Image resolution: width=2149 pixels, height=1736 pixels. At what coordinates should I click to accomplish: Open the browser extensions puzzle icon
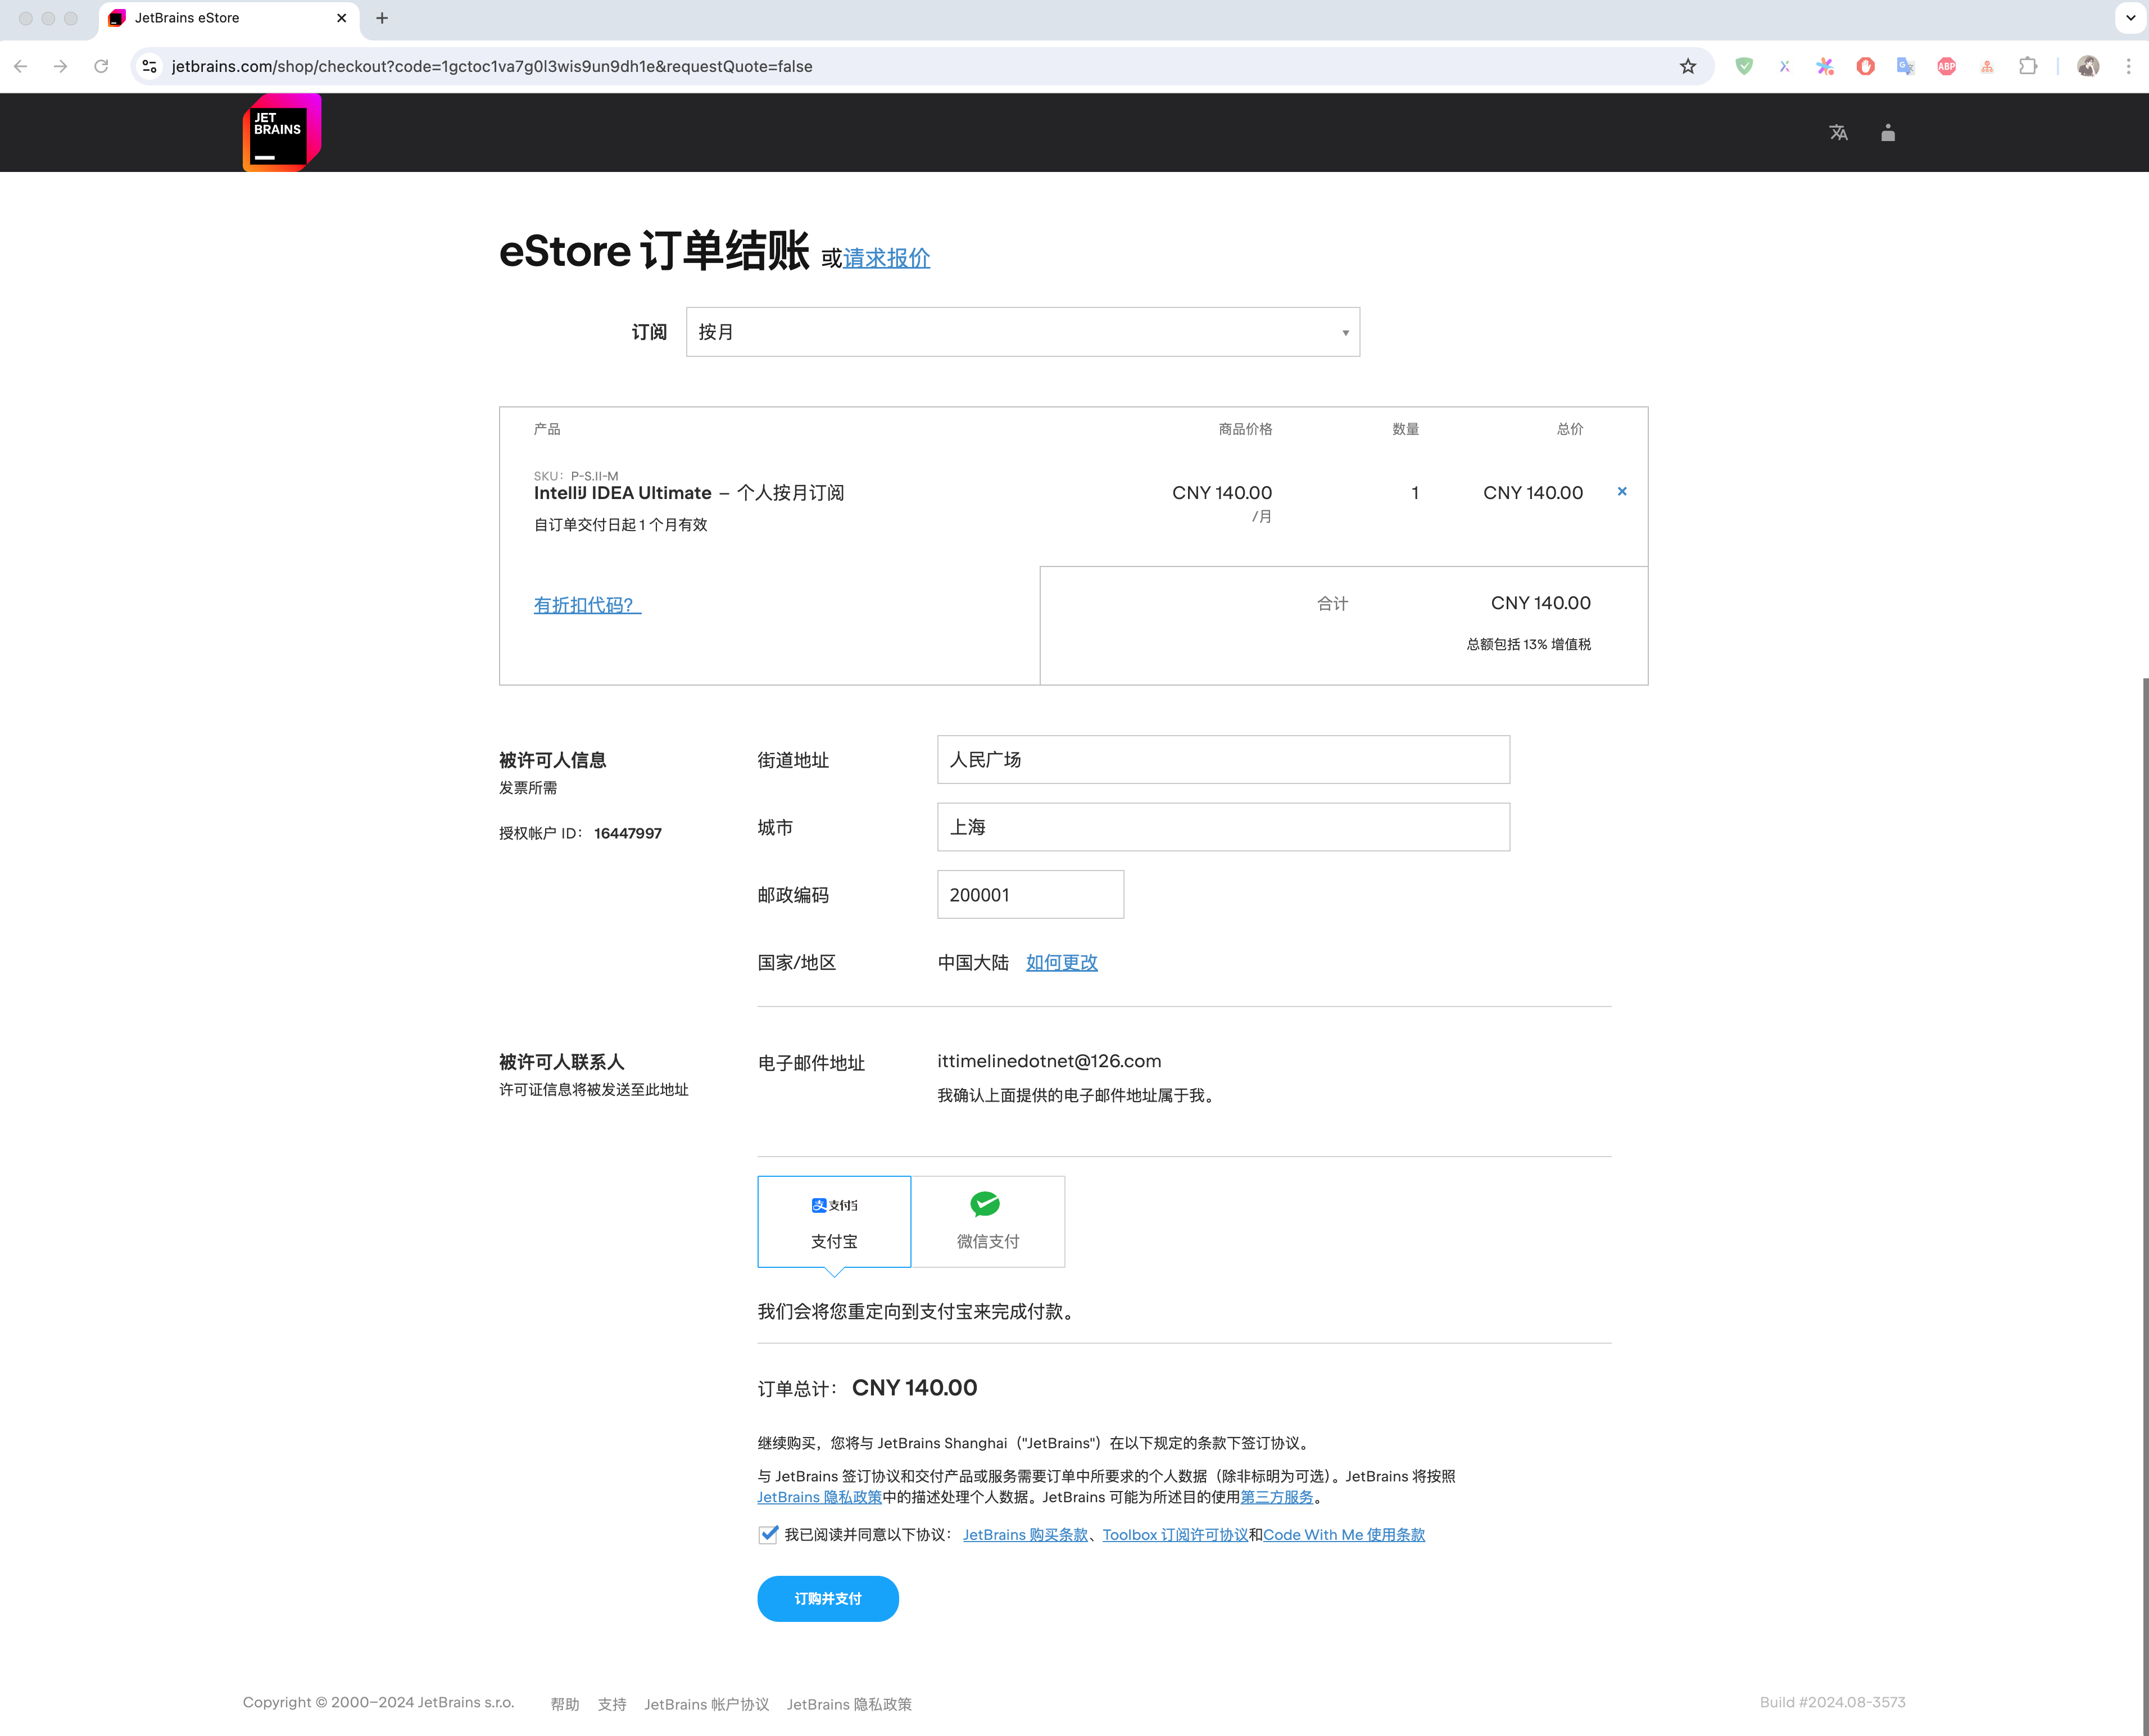(2028, 66)
